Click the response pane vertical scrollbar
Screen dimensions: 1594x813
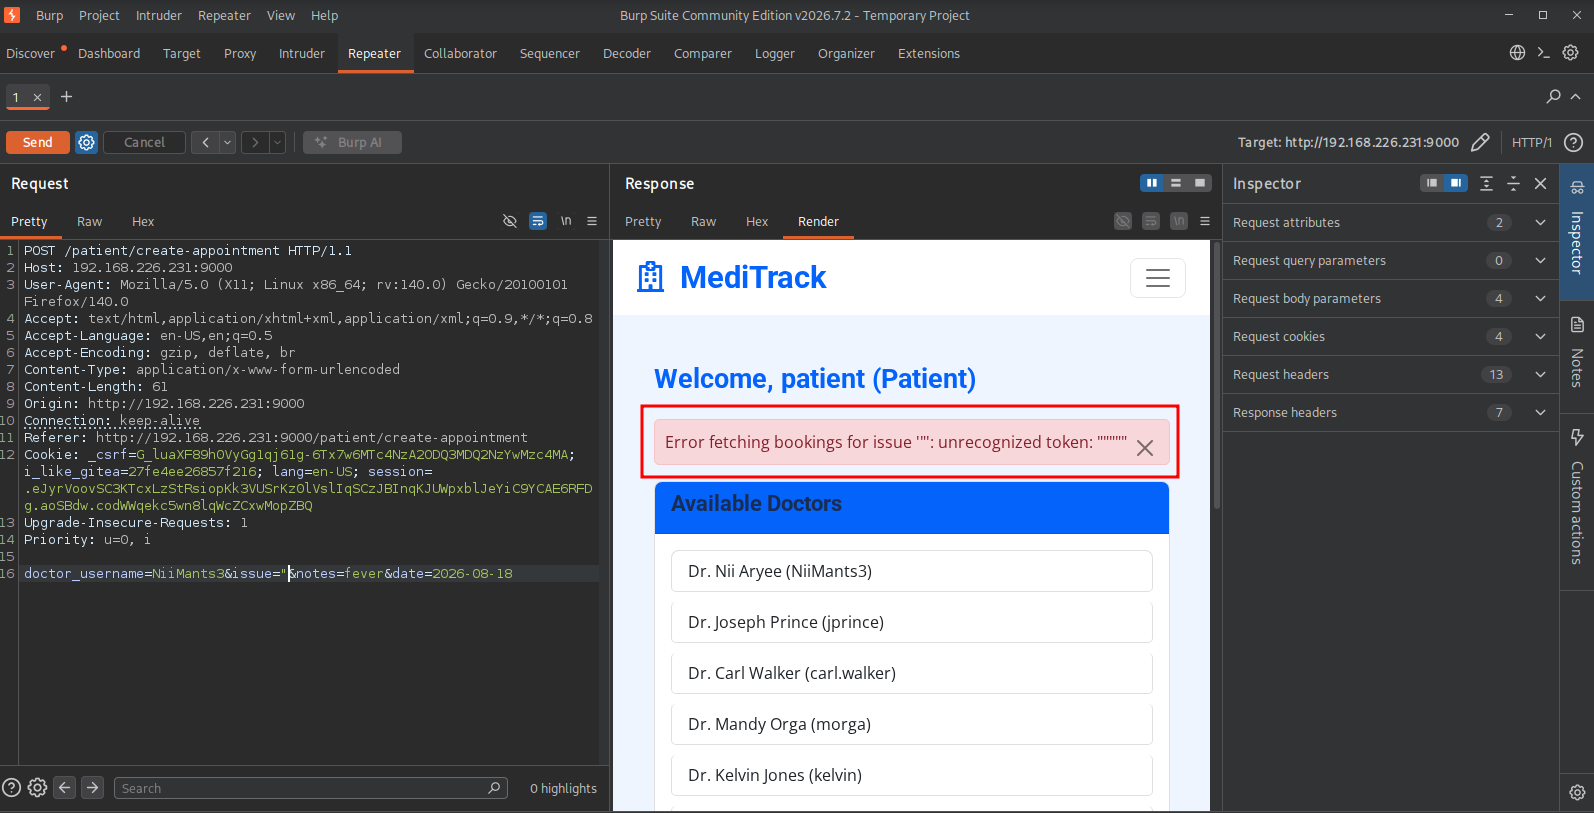[x=1216, y=375]
